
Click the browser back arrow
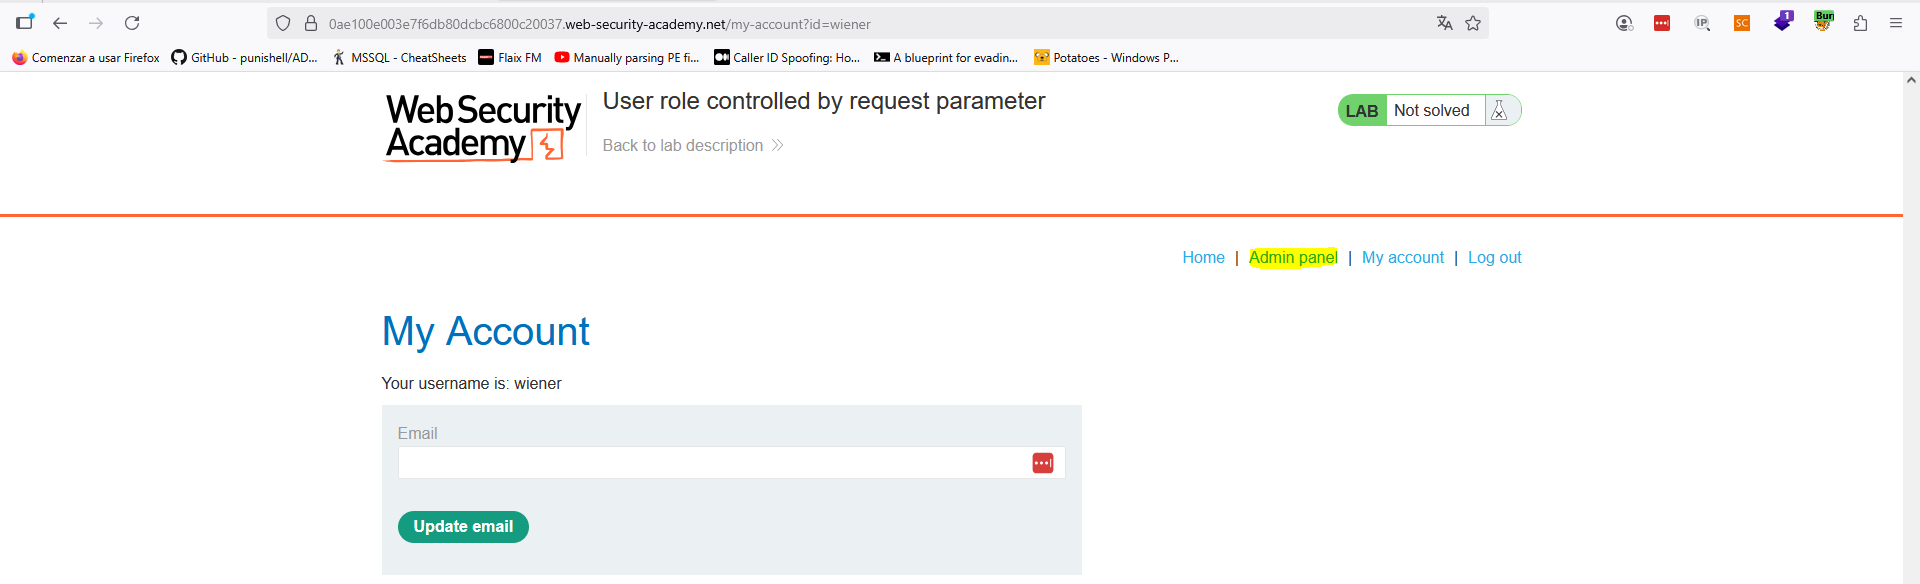[60, 23]
